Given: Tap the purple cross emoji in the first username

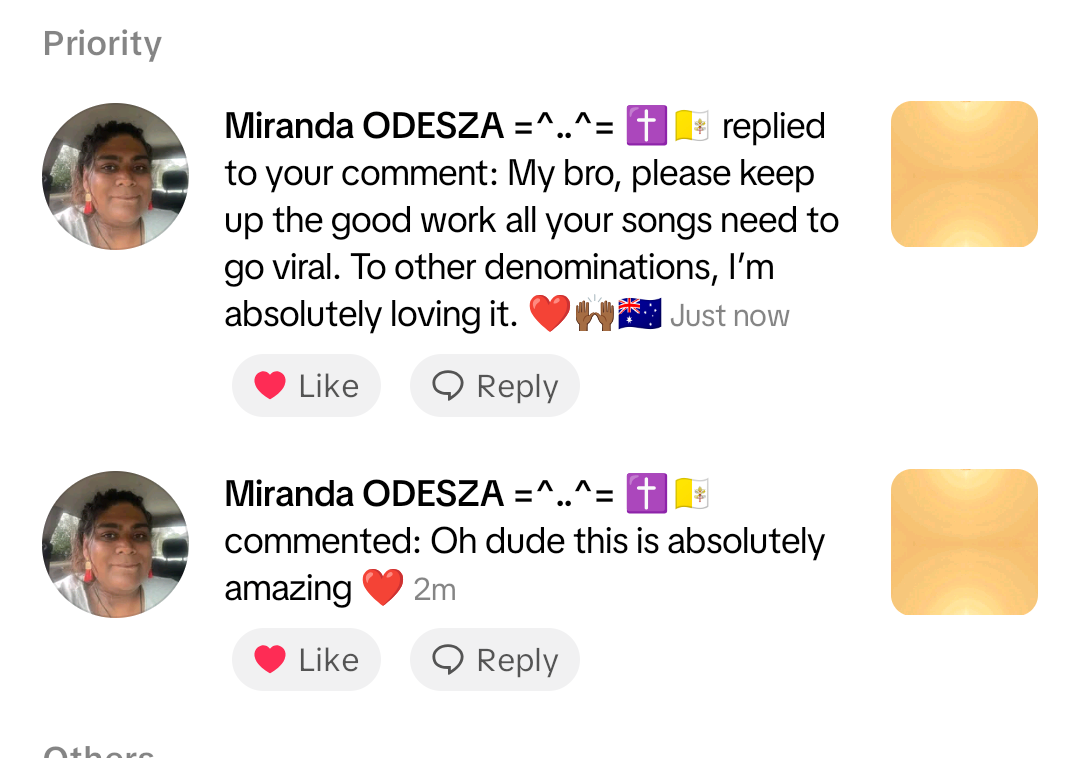Looking at the screenshot, I should coord(646,127).
